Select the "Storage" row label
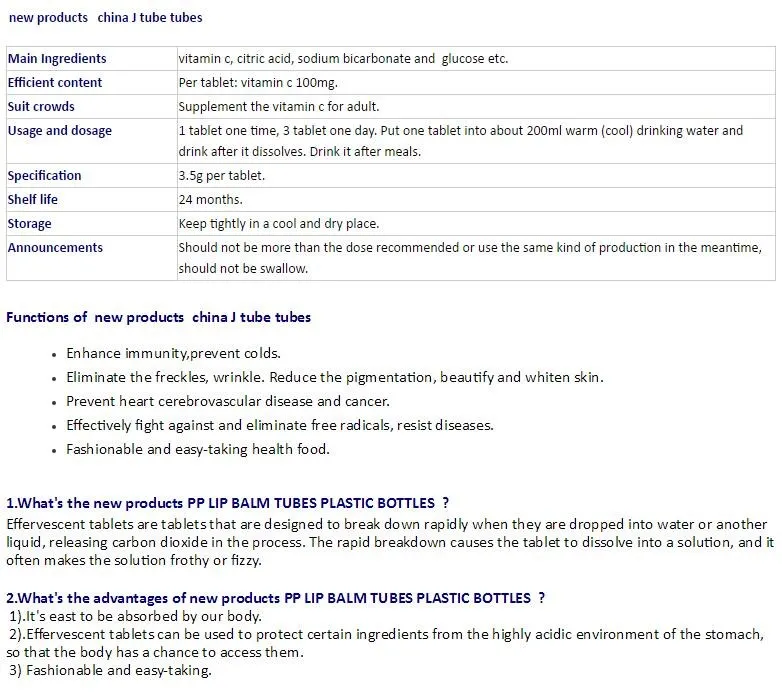This screenshot has height=697, width=782. (30, 224)
